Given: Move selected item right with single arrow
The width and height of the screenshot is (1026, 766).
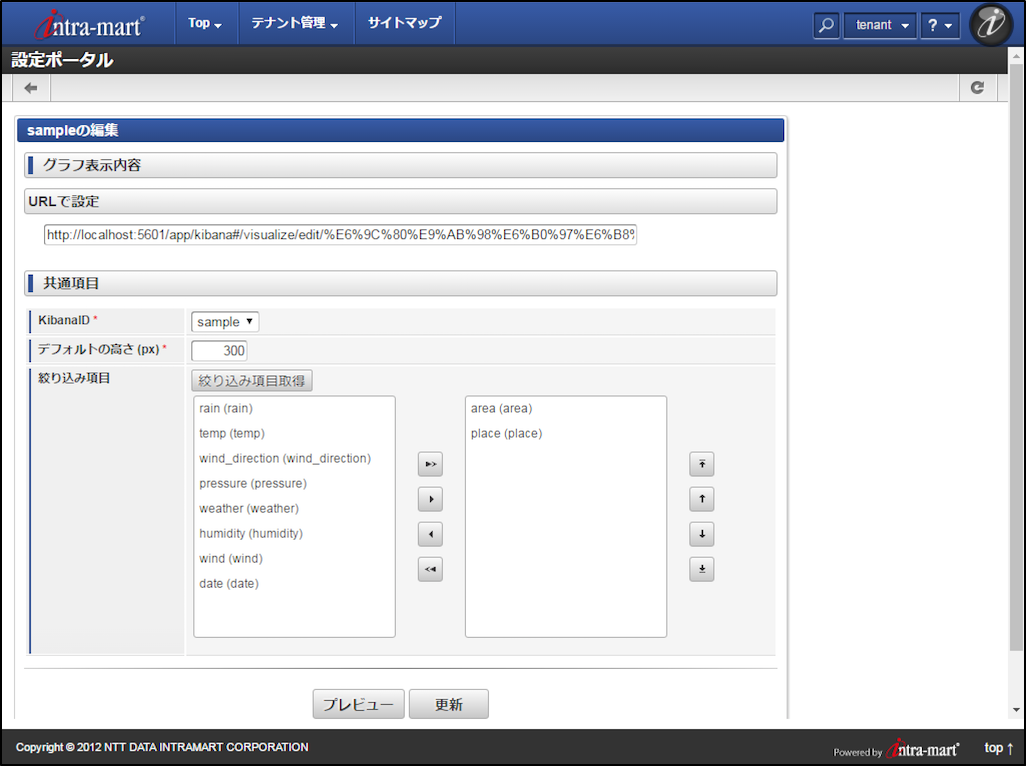Looking at the screenshot, I should 431,499.
